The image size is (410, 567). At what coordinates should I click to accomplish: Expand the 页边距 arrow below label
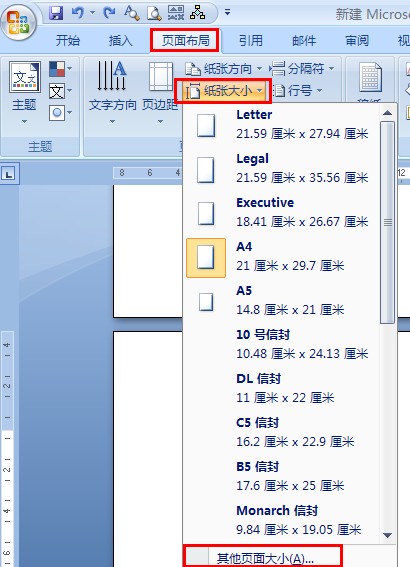coord(160,122)
